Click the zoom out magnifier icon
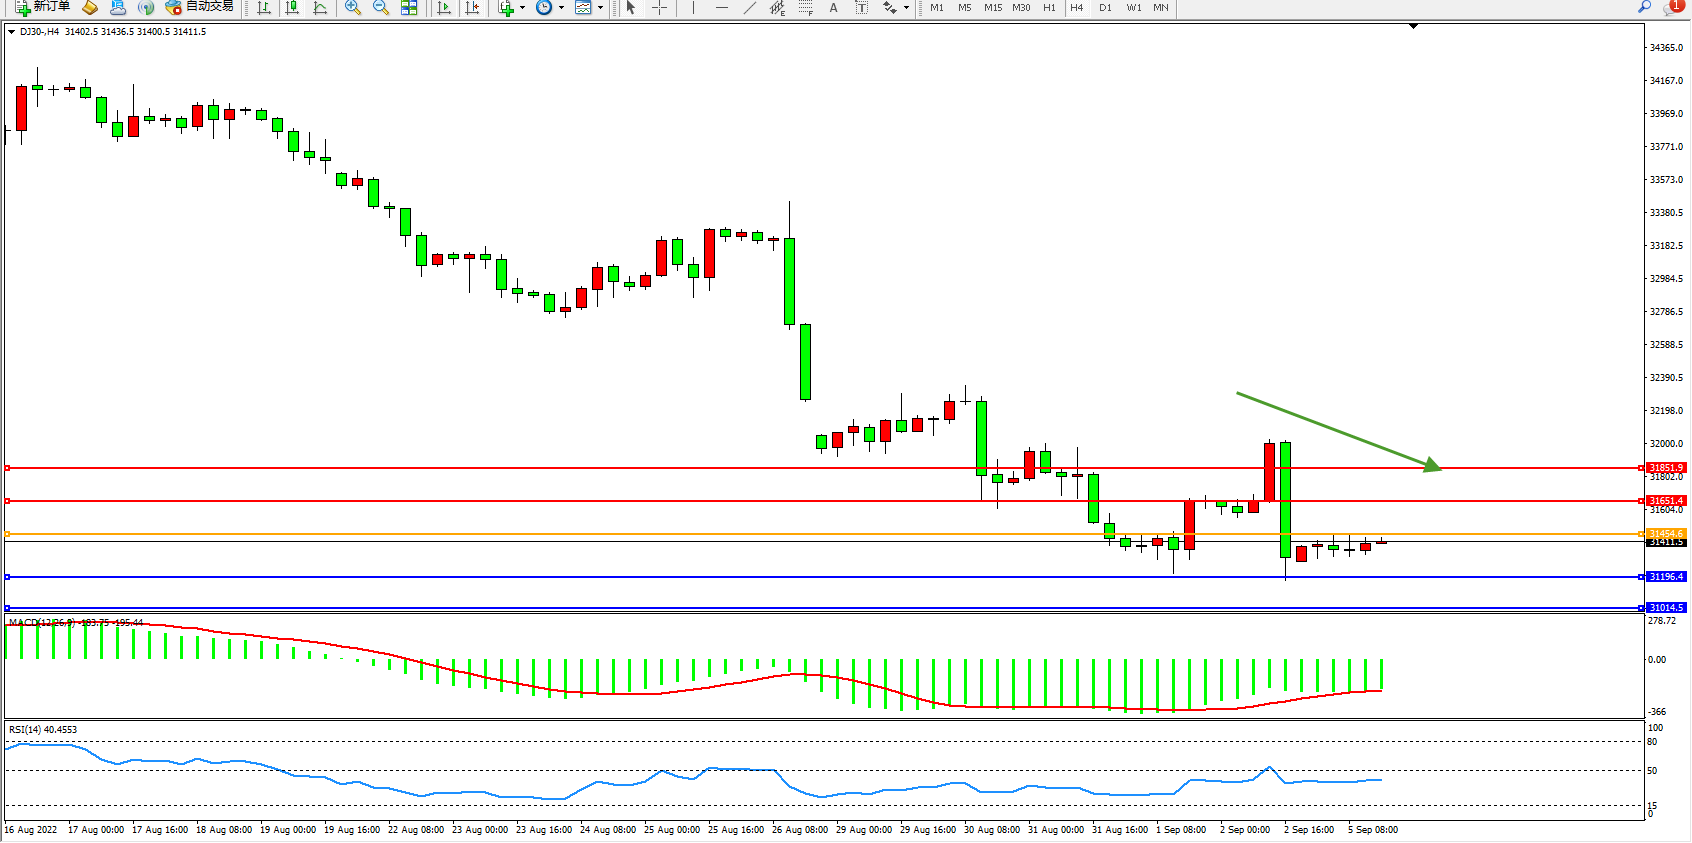Viewport: 1692px width, 843px height. pyautogui.click(x=380, y=8)
